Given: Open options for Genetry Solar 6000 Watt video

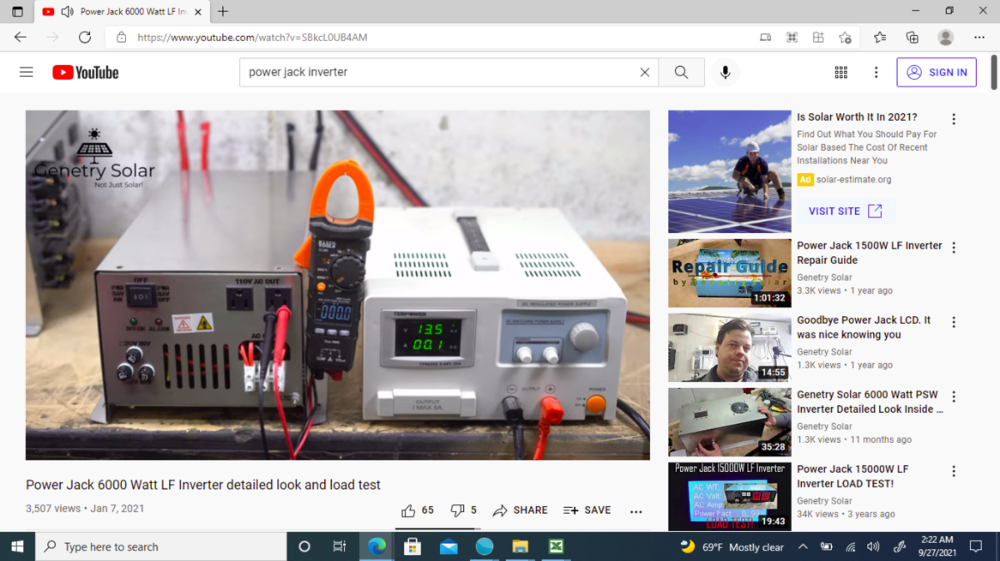Looking at the screenshot, I should point(953,397).
